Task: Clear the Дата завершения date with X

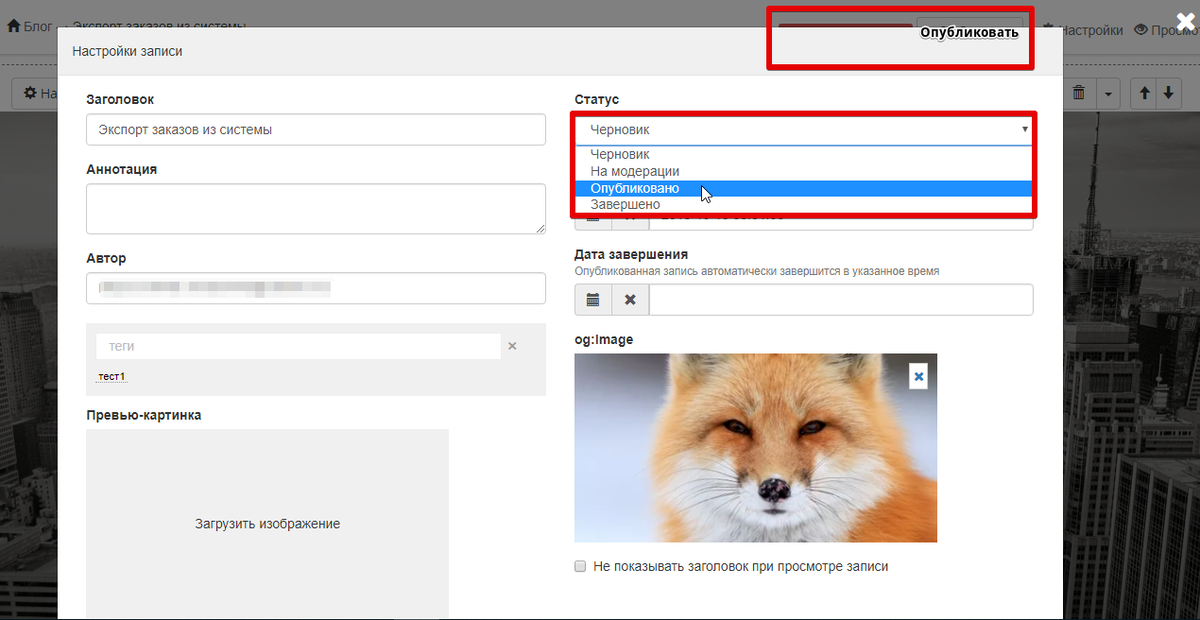Action: [630, 299]
